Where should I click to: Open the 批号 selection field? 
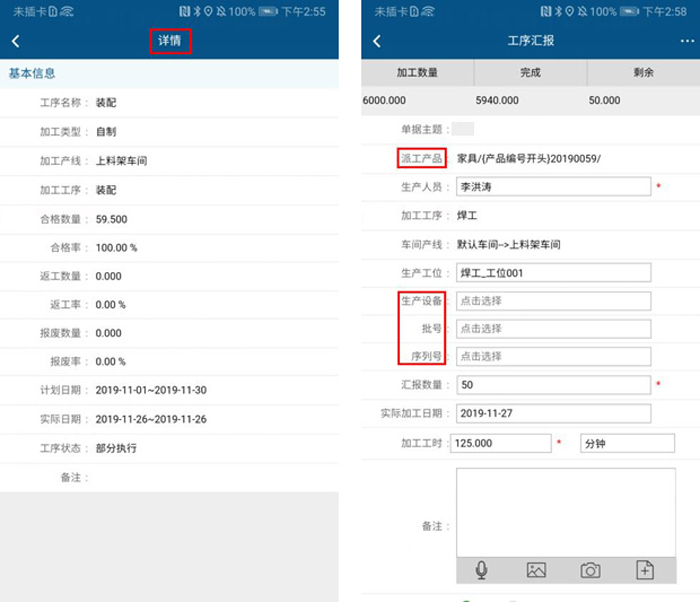[553, 329]
